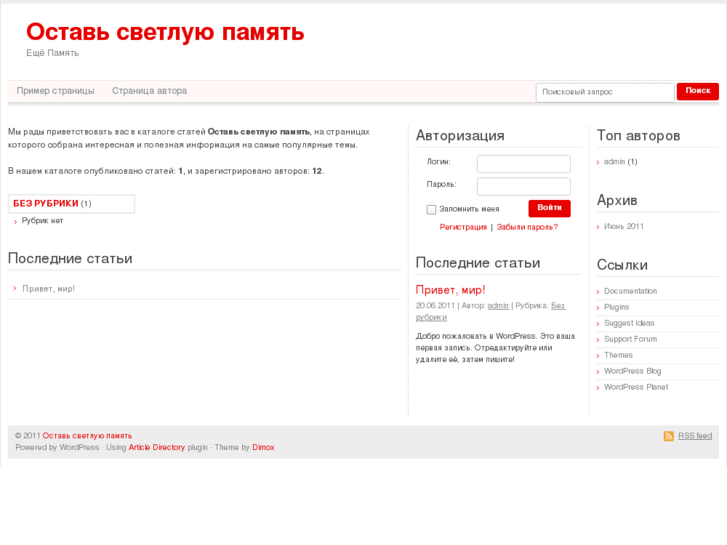Open admin (1) in Топ авторов
Screen dimensions: 727x545
620,161
